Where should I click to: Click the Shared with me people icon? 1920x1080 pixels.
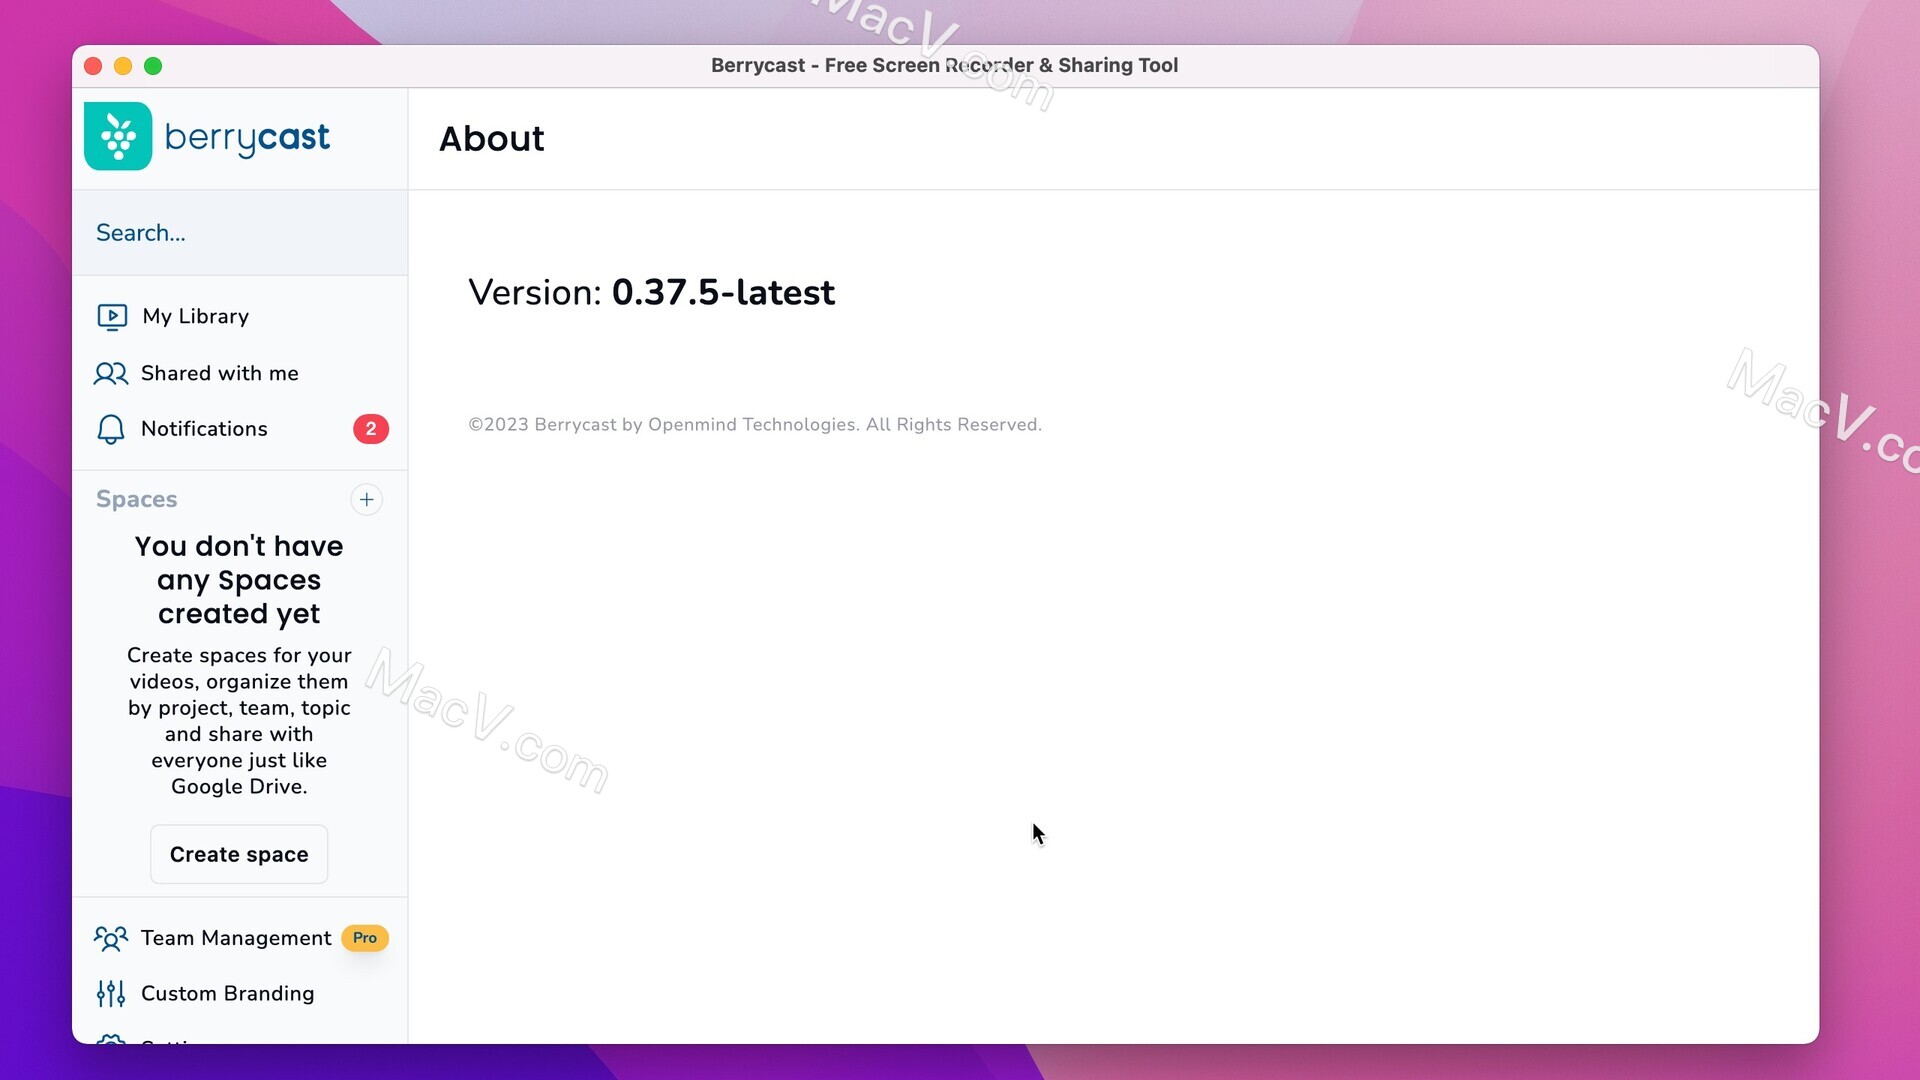tap(111, 374)
